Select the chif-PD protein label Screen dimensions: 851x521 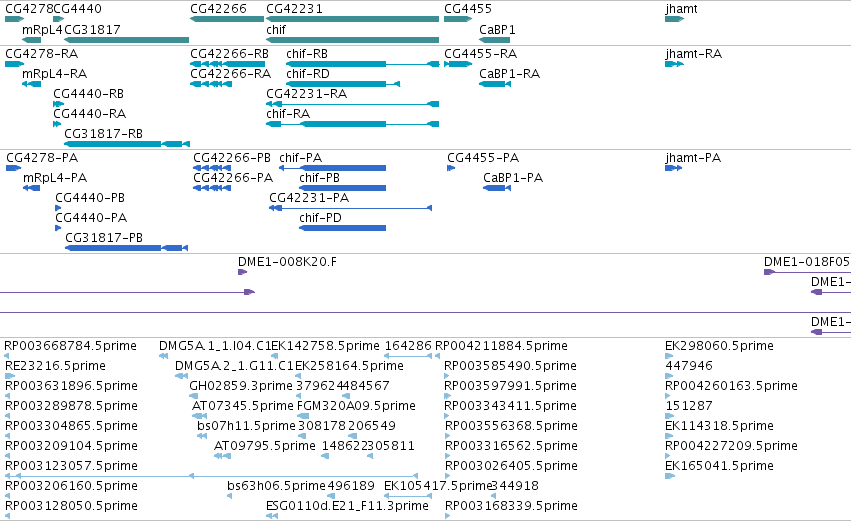coord(320,218)
